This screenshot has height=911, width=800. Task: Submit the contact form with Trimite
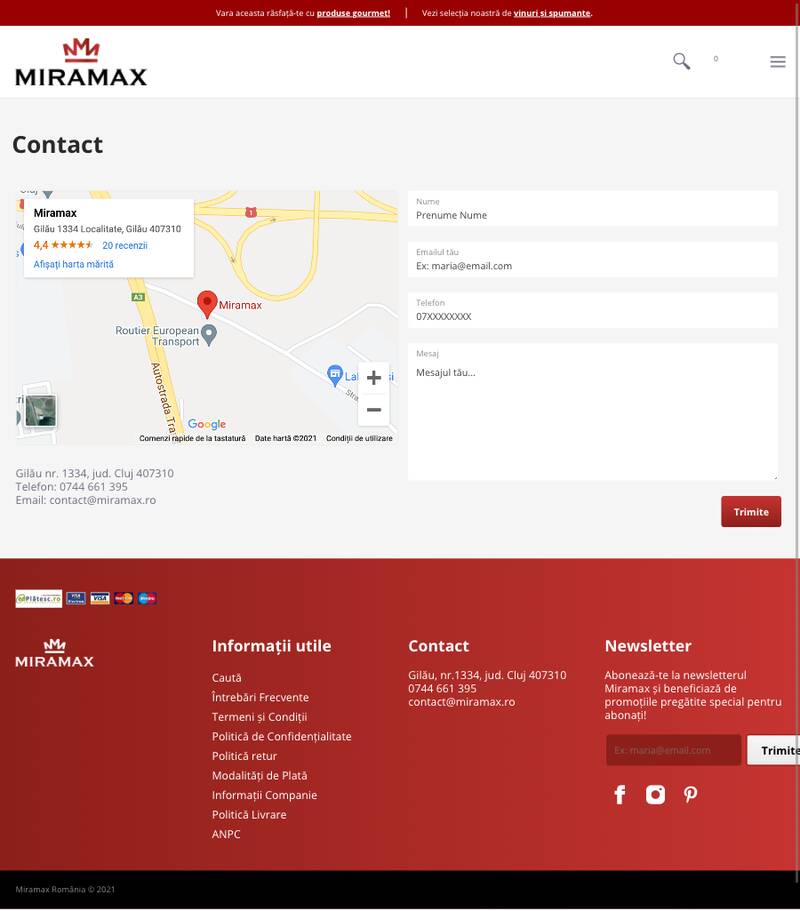tap(751, 511)
